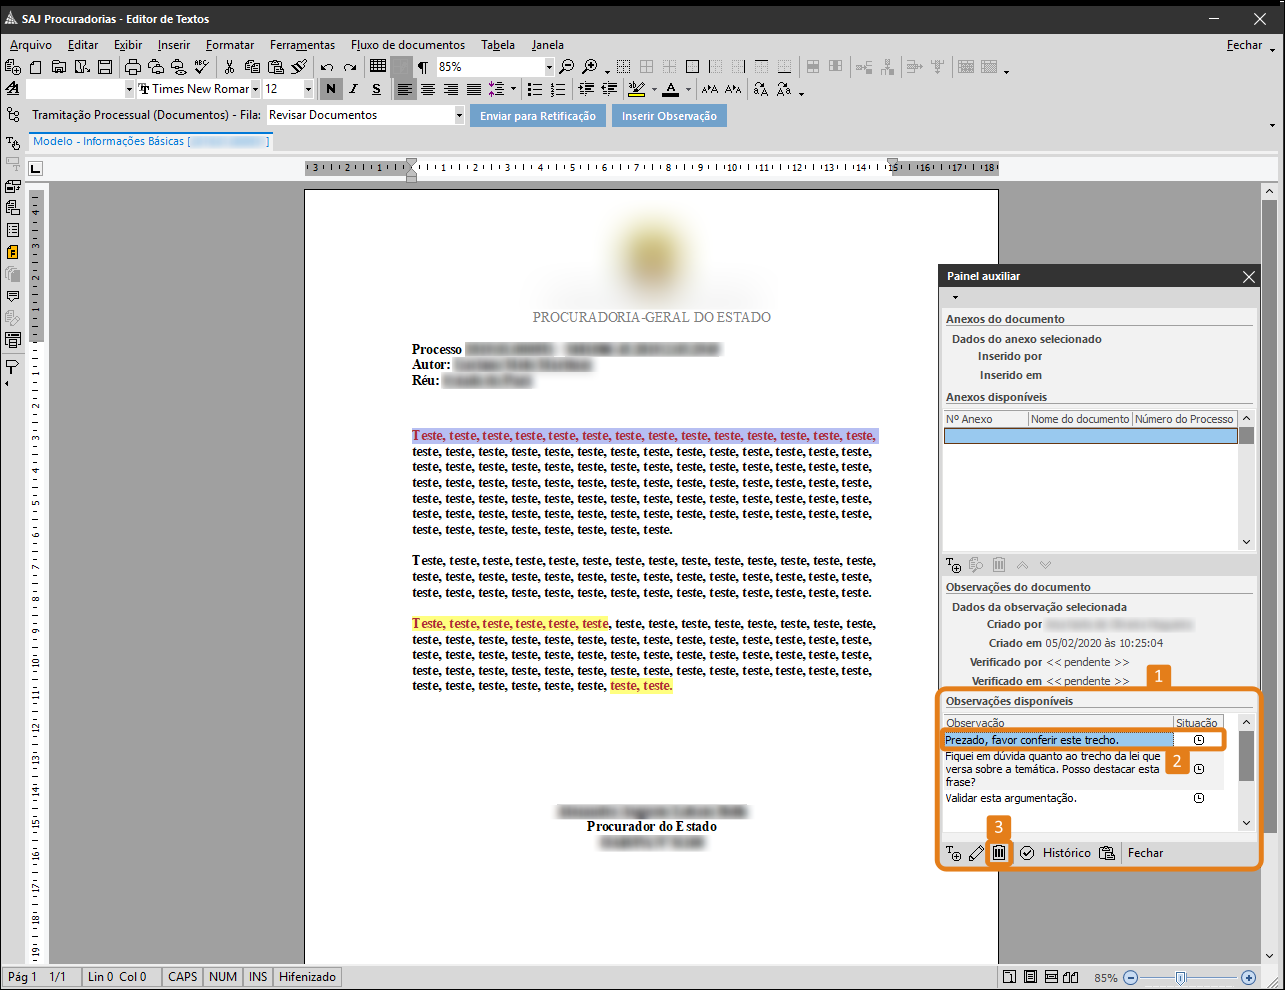The image size is (1285, 990).
Task: Open the Ferramentas menu
Action: click(x=302, y=45)
